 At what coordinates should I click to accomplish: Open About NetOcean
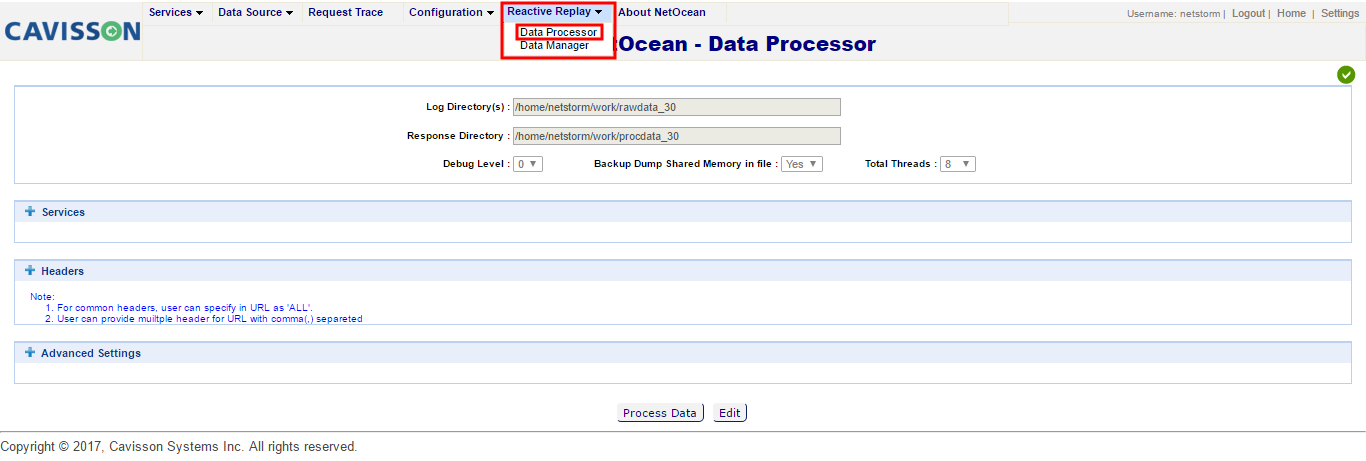point(661,12)
